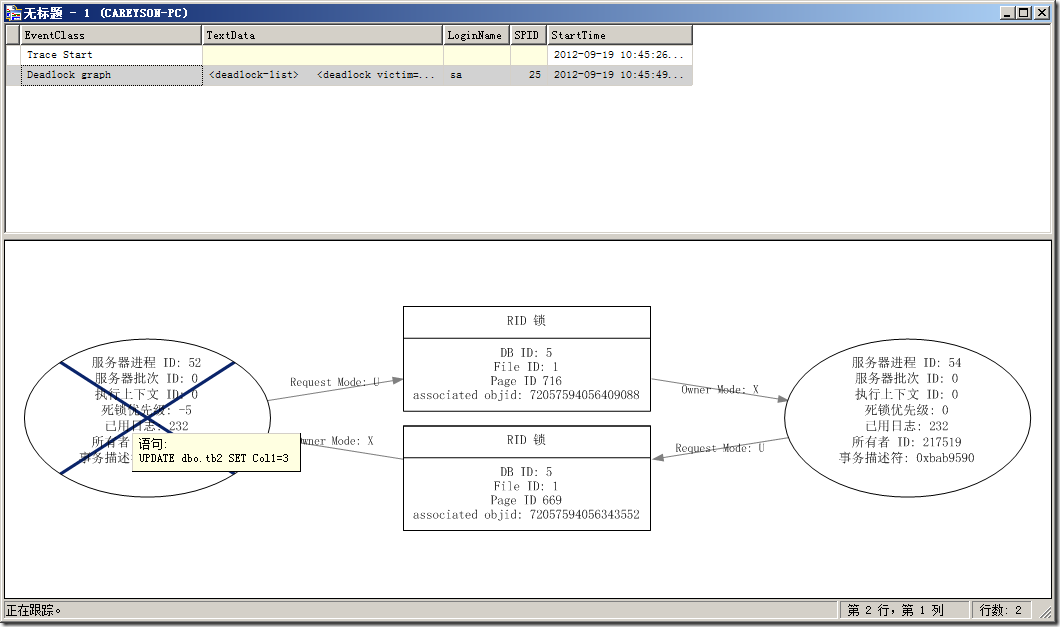
Task: Maximize the trace window
Action: pyautogui.click(x=1024, y=13)
